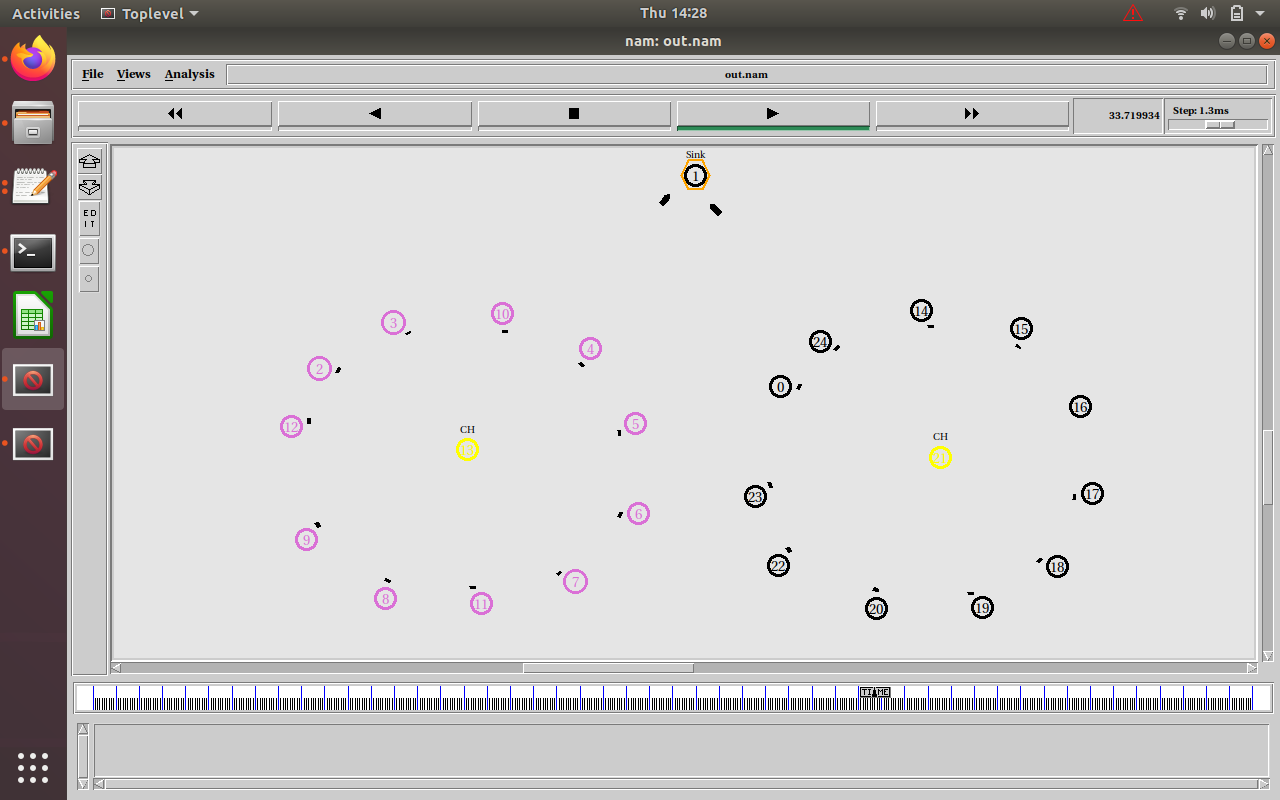This screenshot has width=1280, height=800.
Task: Open the Text Editor from the dock
Action: click(x=33, y=187)
